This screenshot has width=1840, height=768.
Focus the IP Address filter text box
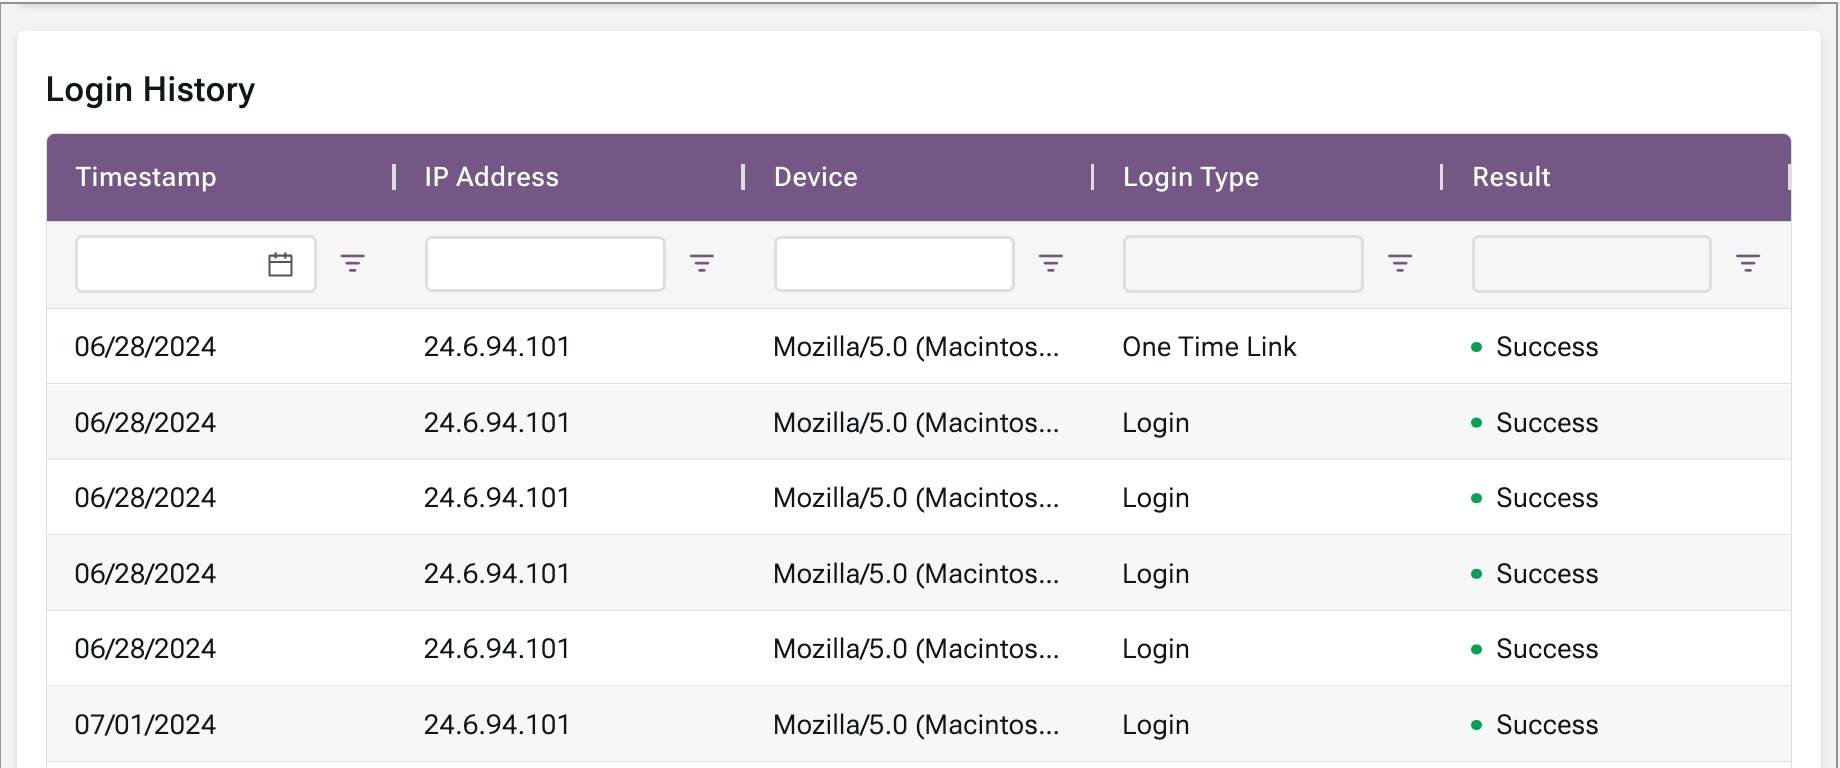point(545,265)
